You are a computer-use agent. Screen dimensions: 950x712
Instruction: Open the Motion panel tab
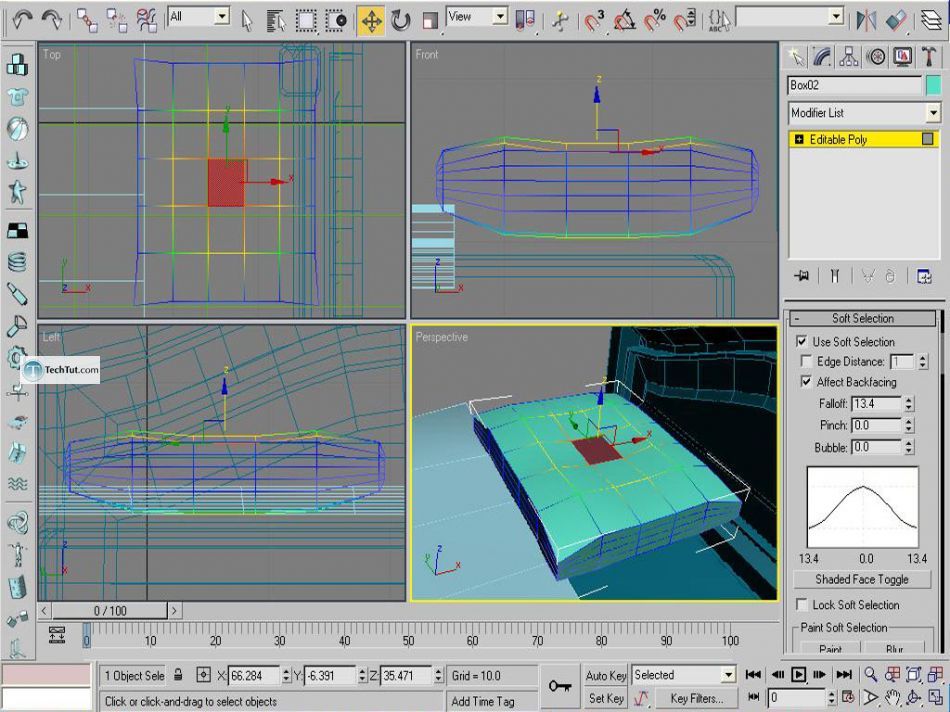875,57
